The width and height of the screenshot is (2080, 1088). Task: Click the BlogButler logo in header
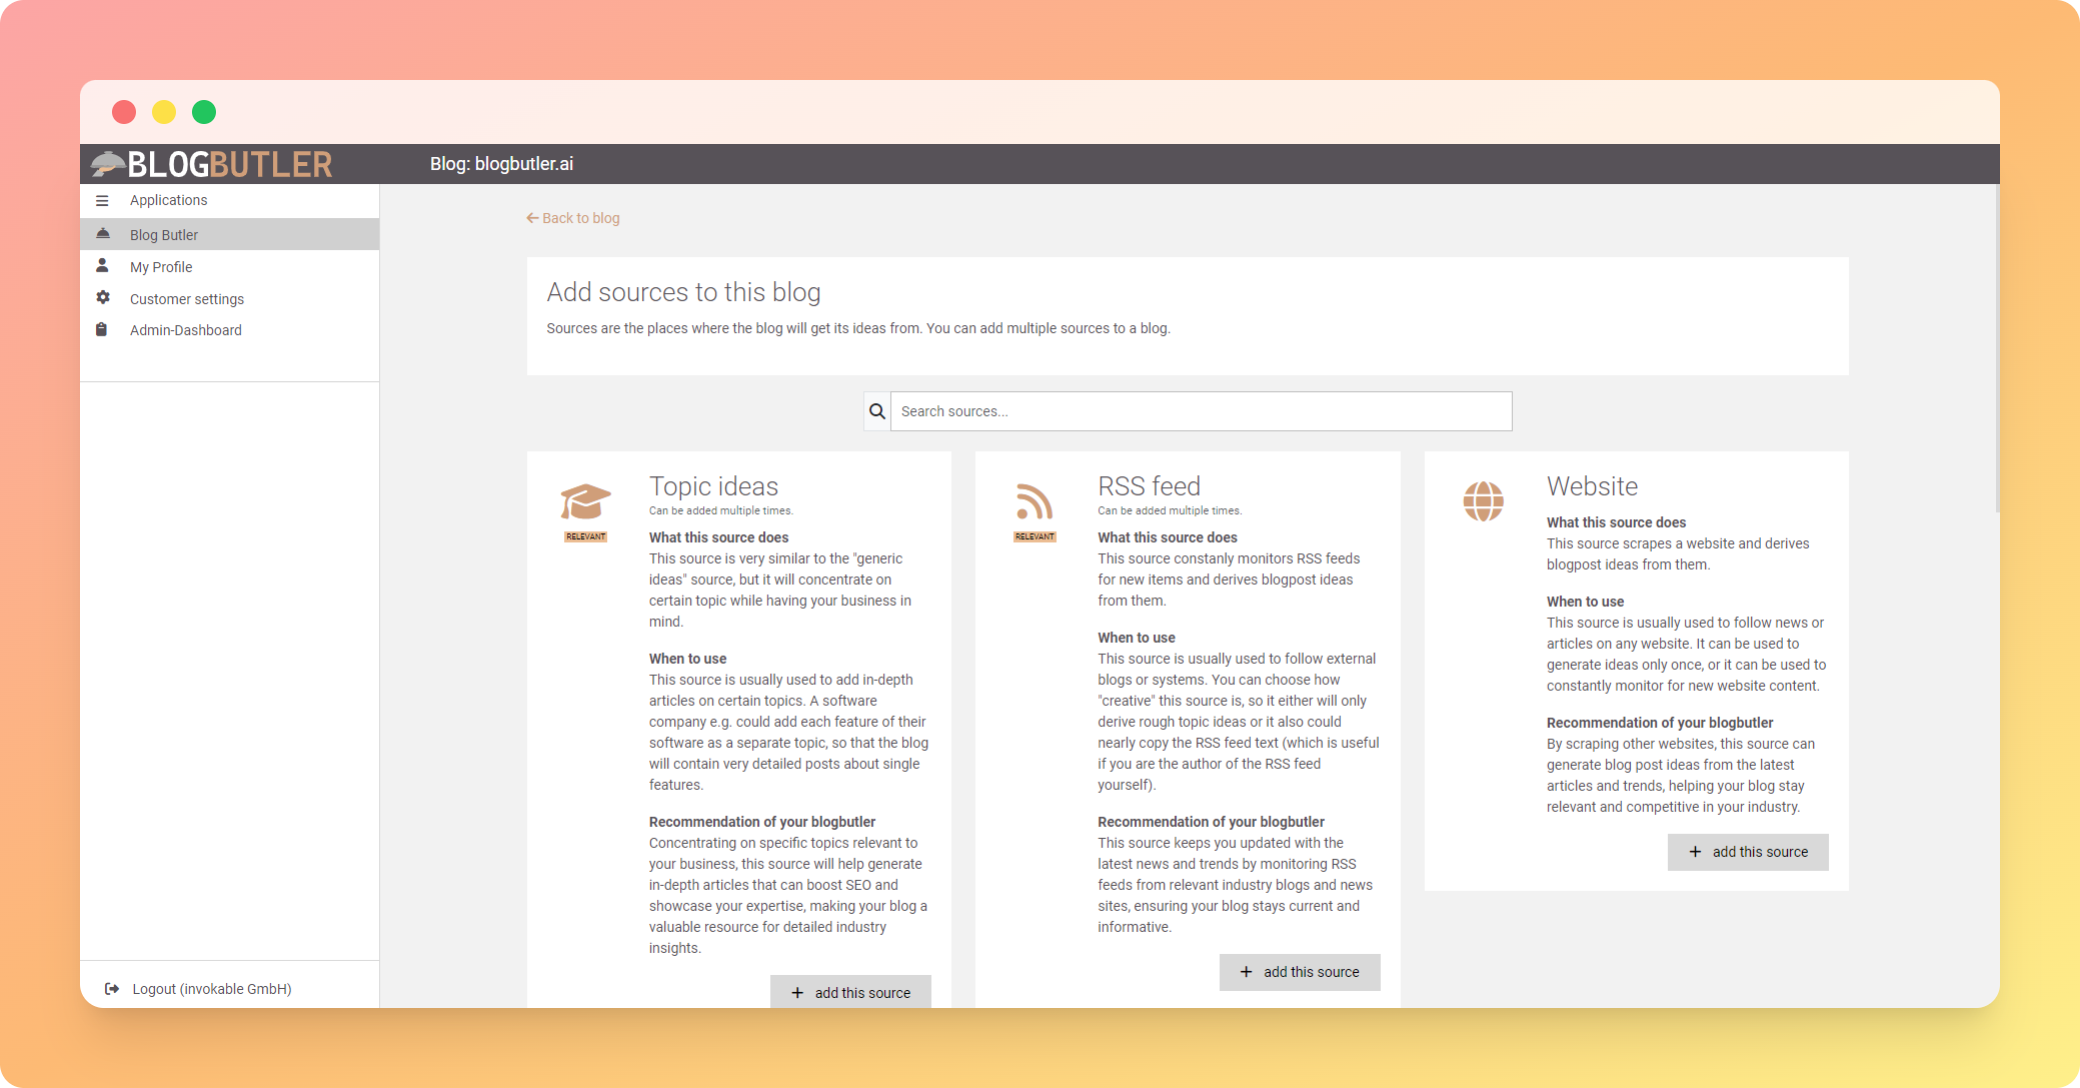[212, 164]
